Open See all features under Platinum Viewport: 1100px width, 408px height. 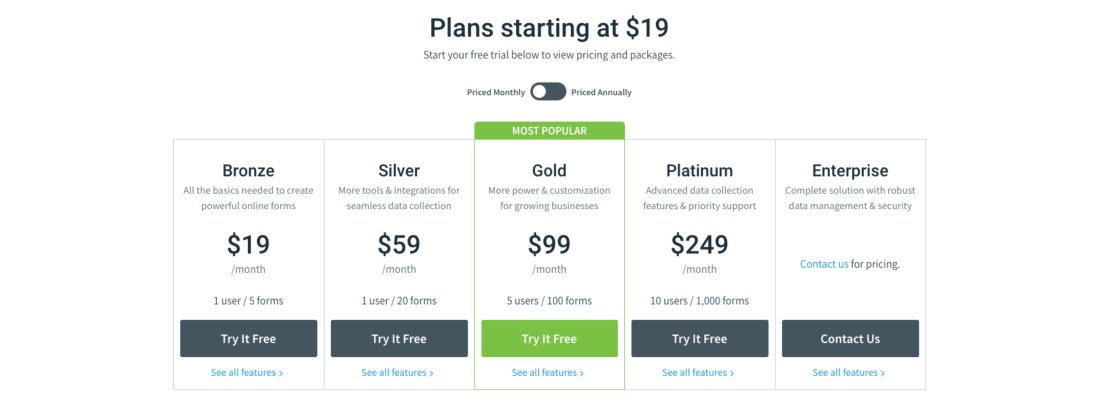coord(698,373)
